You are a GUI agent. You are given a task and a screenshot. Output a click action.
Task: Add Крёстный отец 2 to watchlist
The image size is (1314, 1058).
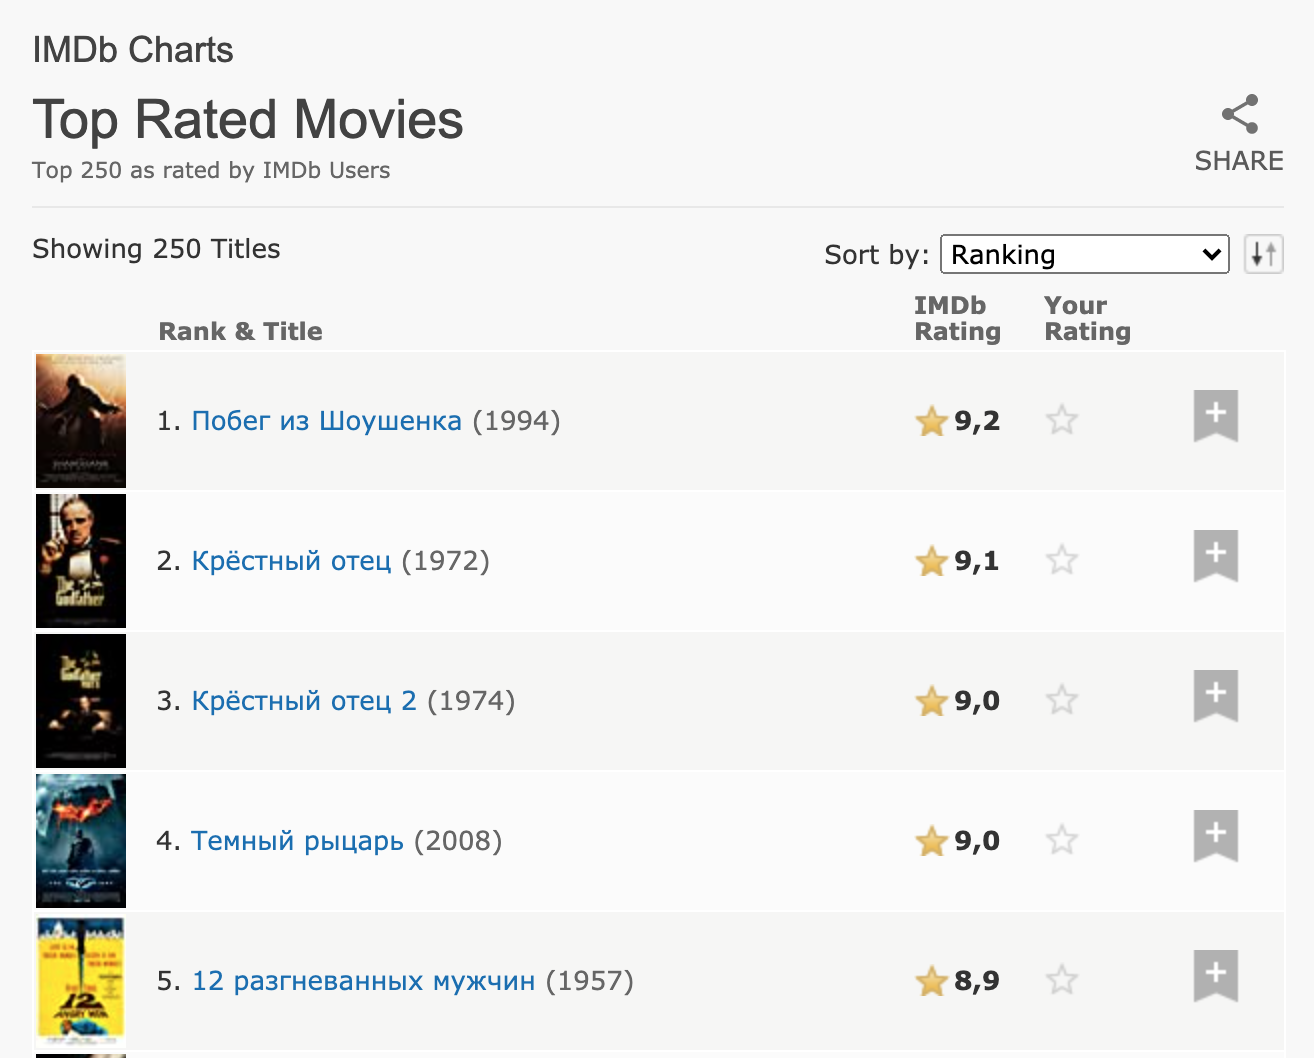(x=1216, y=695)
